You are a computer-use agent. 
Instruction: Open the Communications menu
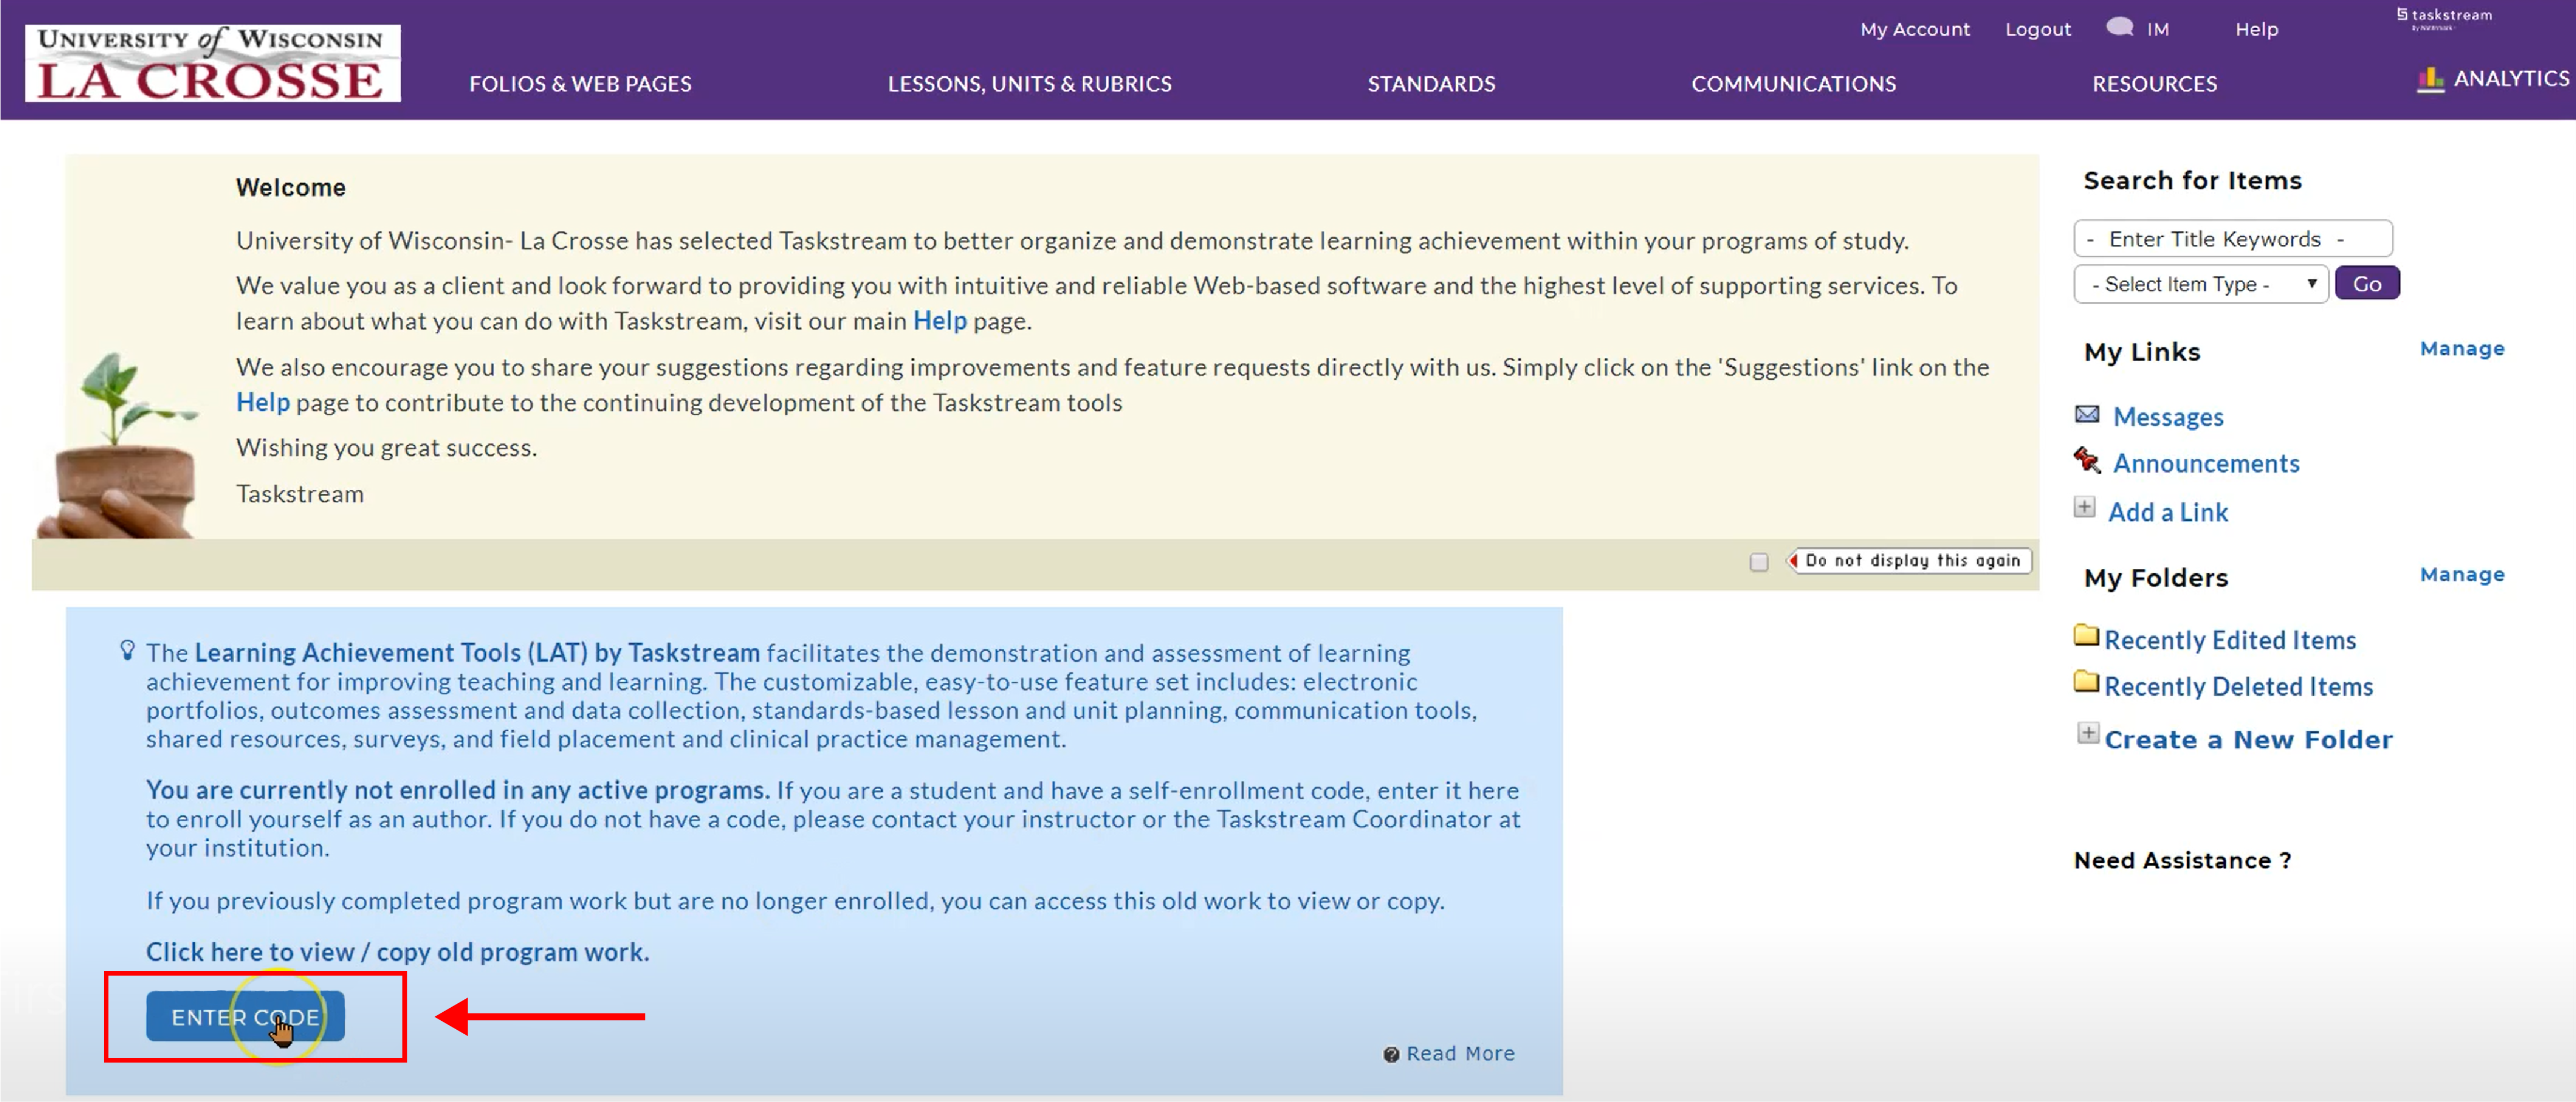[1793, 84]
